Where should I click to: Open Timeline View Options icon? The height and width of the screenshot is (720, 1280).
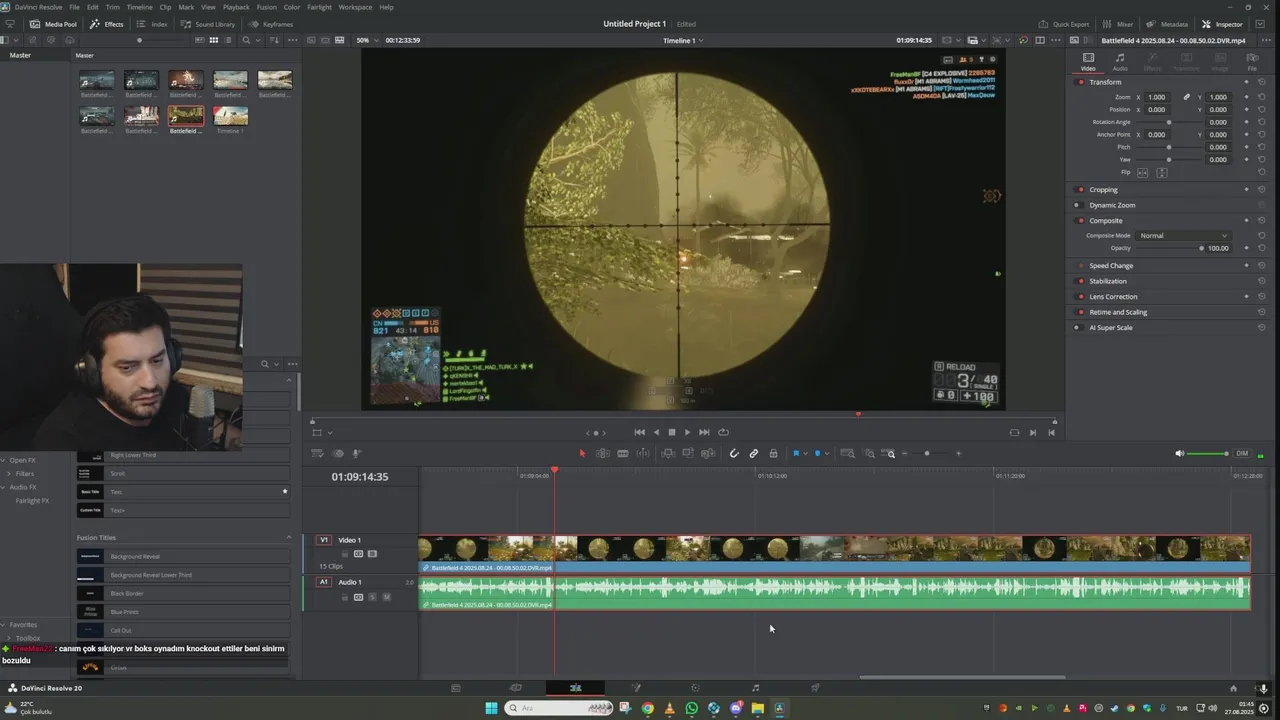[318, 453]
